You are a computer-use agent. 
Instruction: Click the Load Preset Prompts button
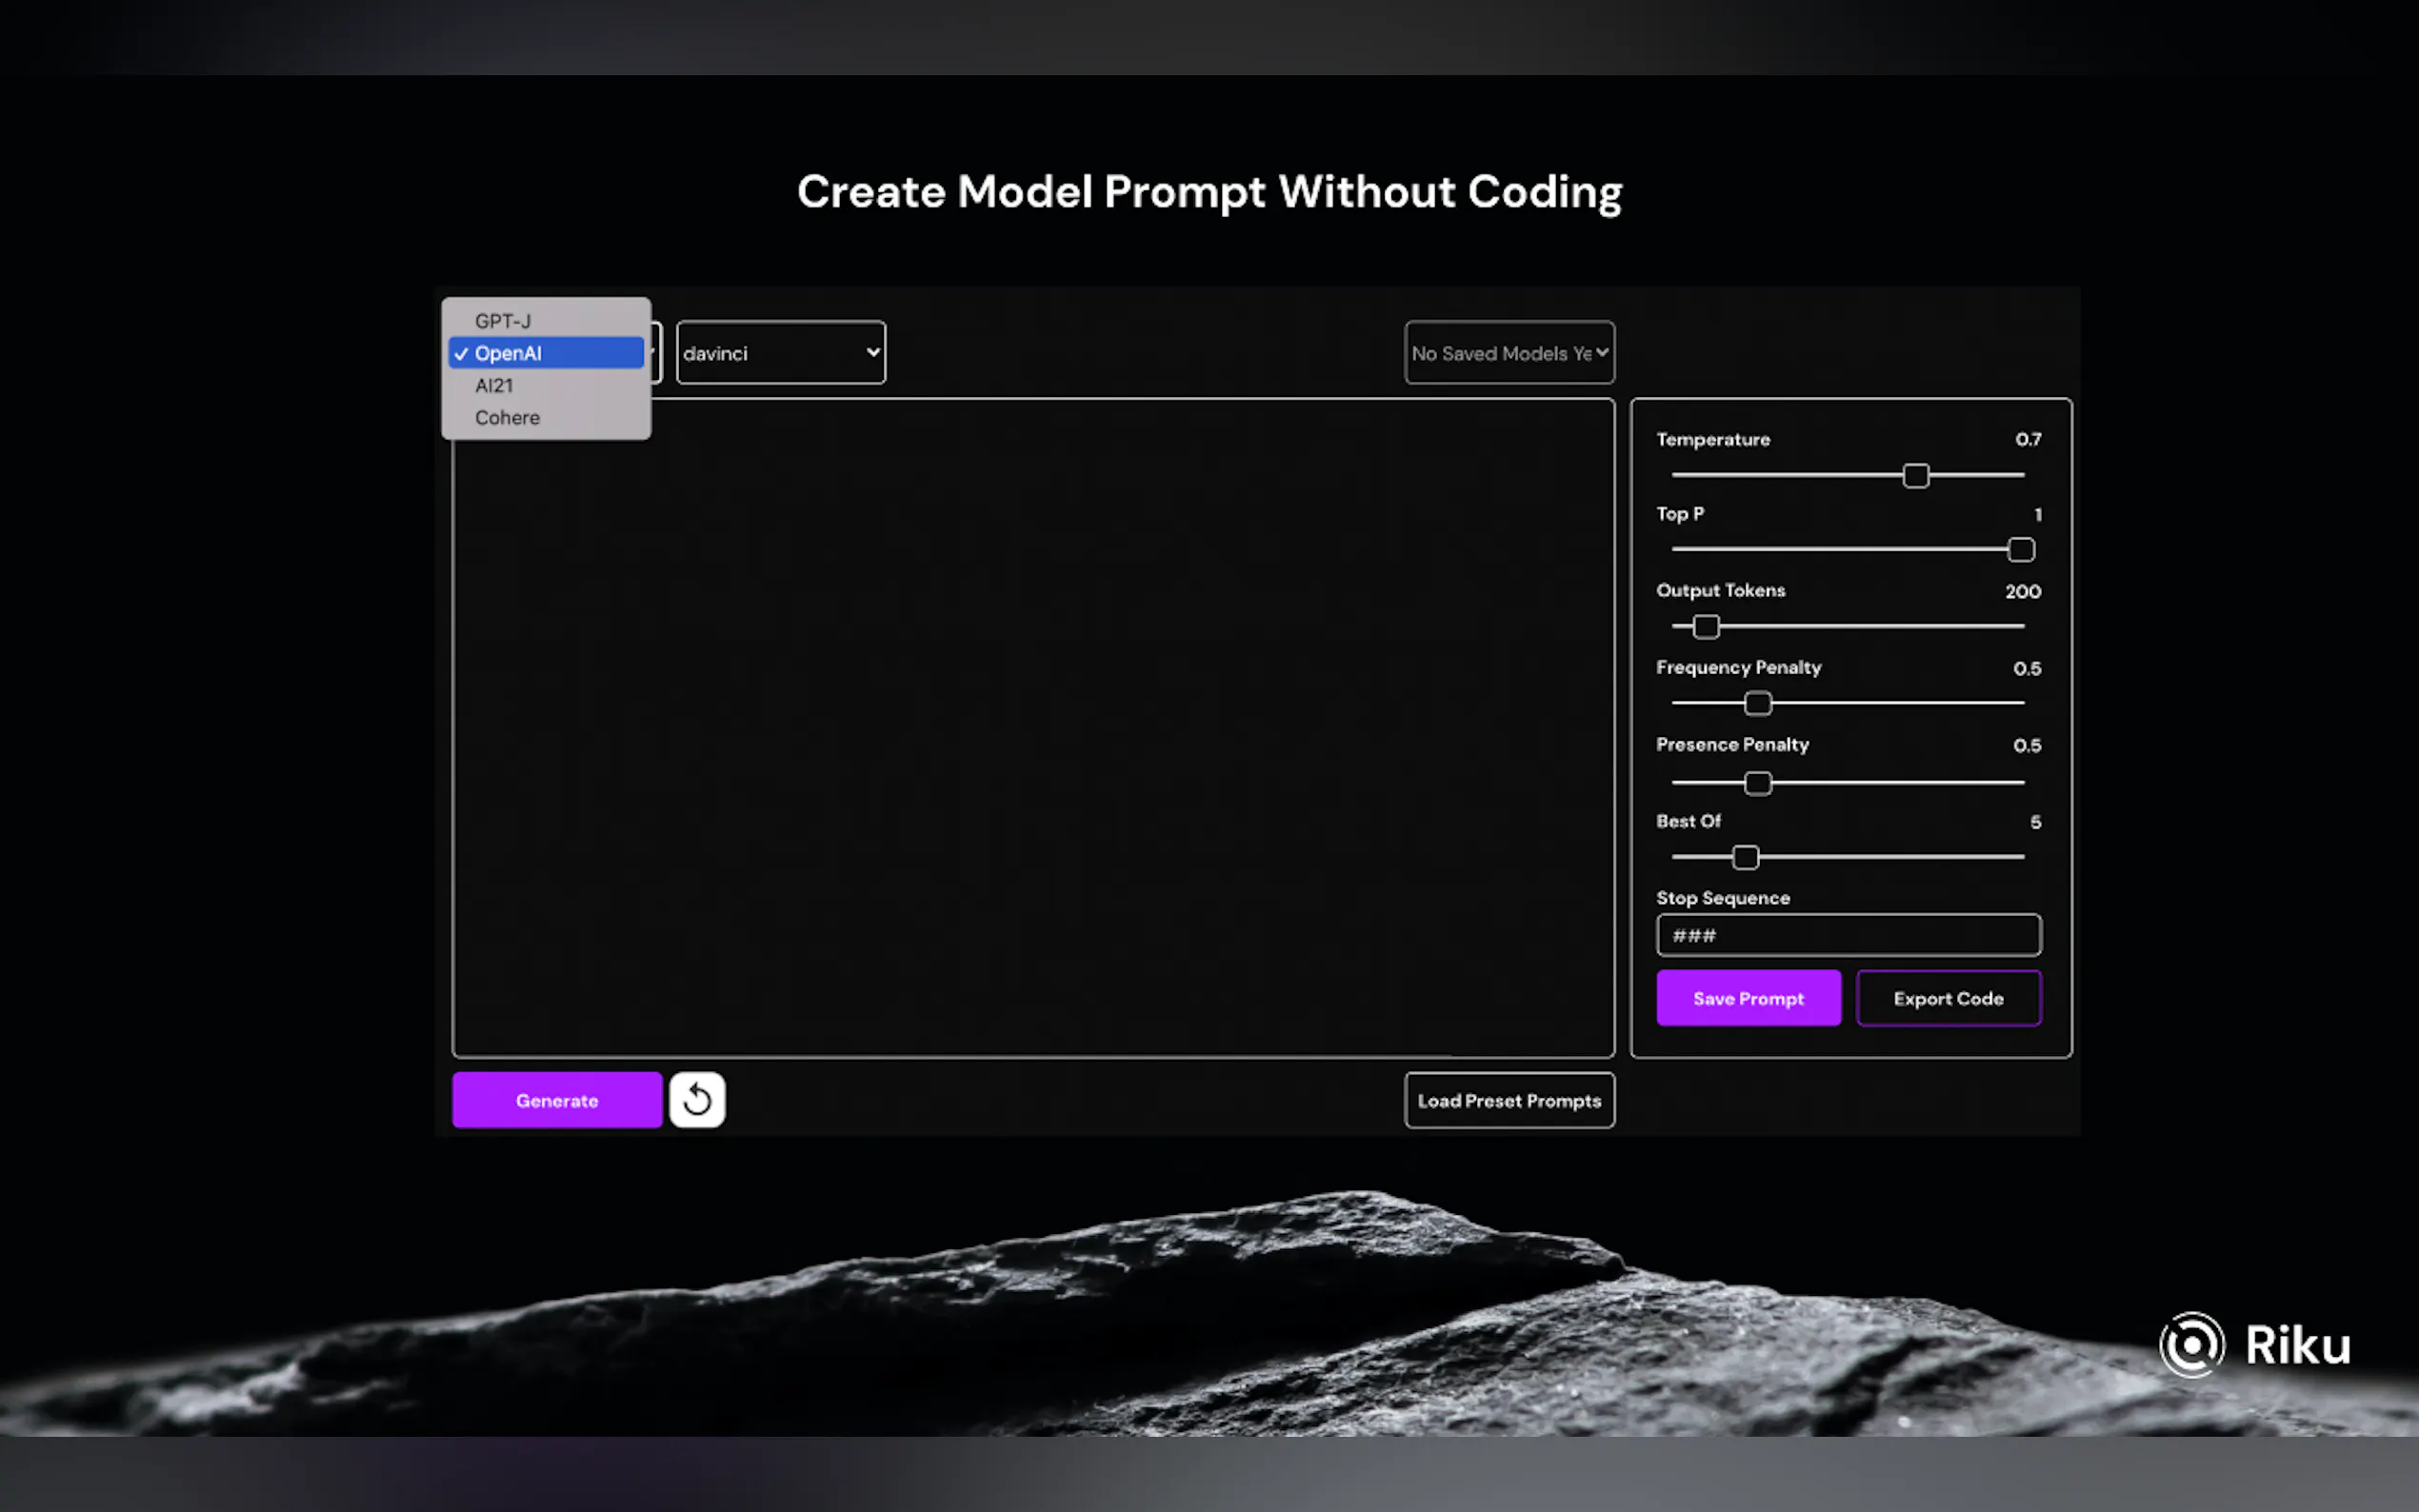[x=1508, y=1100]
